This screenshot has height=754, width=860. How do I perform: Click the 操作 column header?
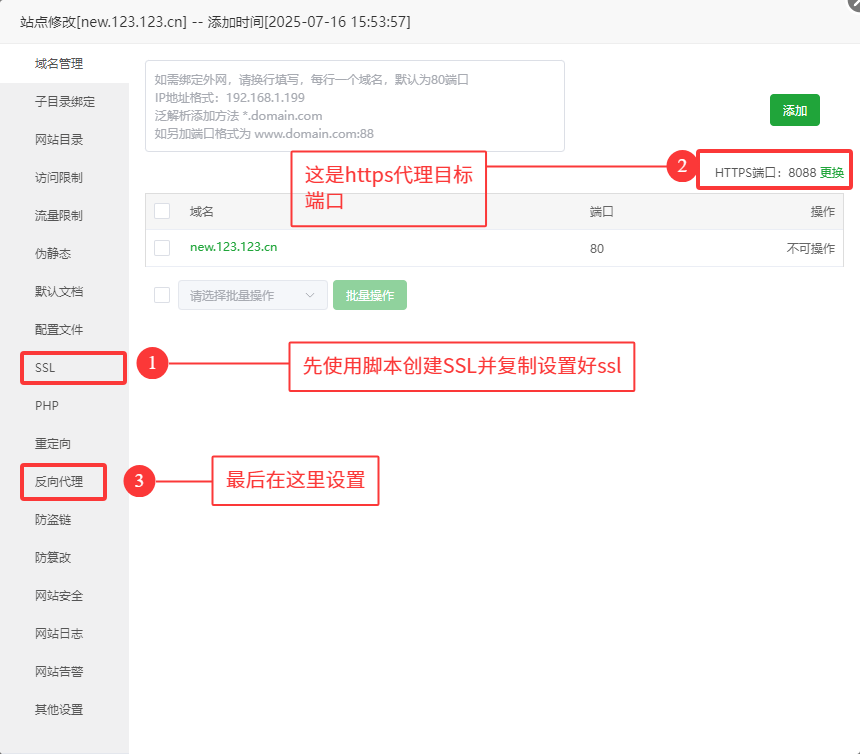[x=823, y=212]
